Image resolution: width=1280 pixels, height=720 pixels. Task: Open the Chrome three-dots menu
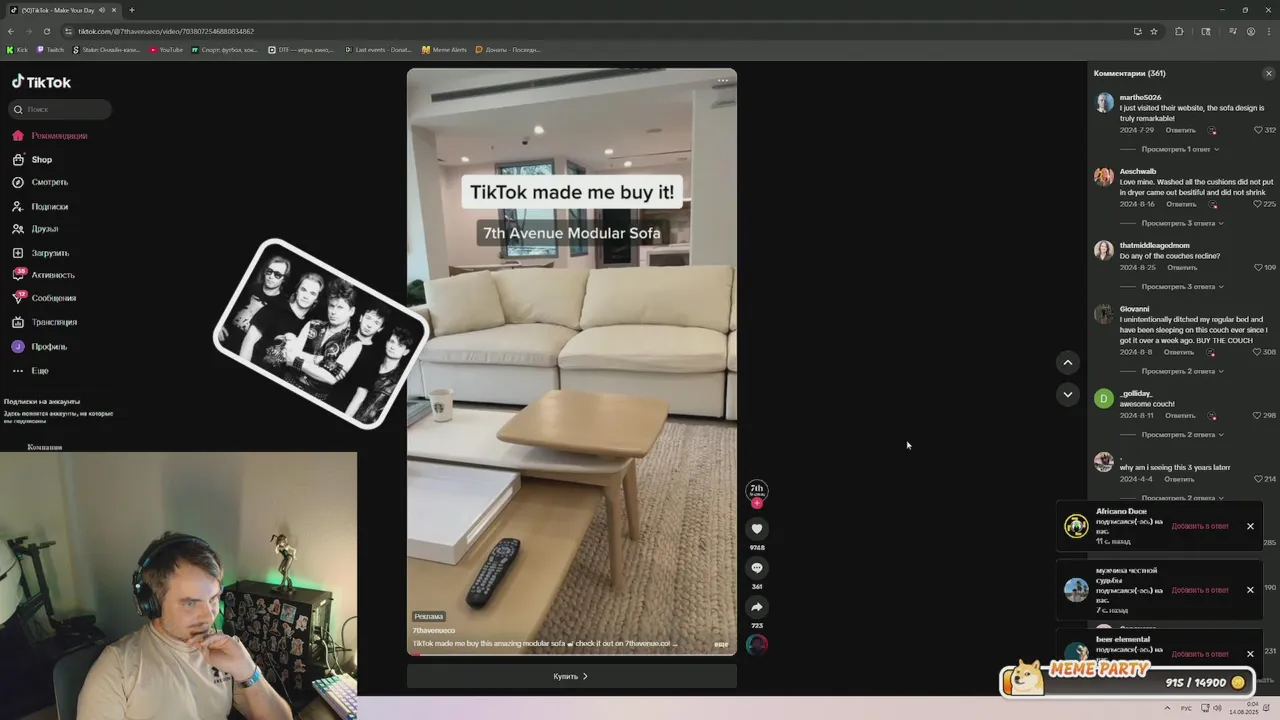click(1270, 31)
